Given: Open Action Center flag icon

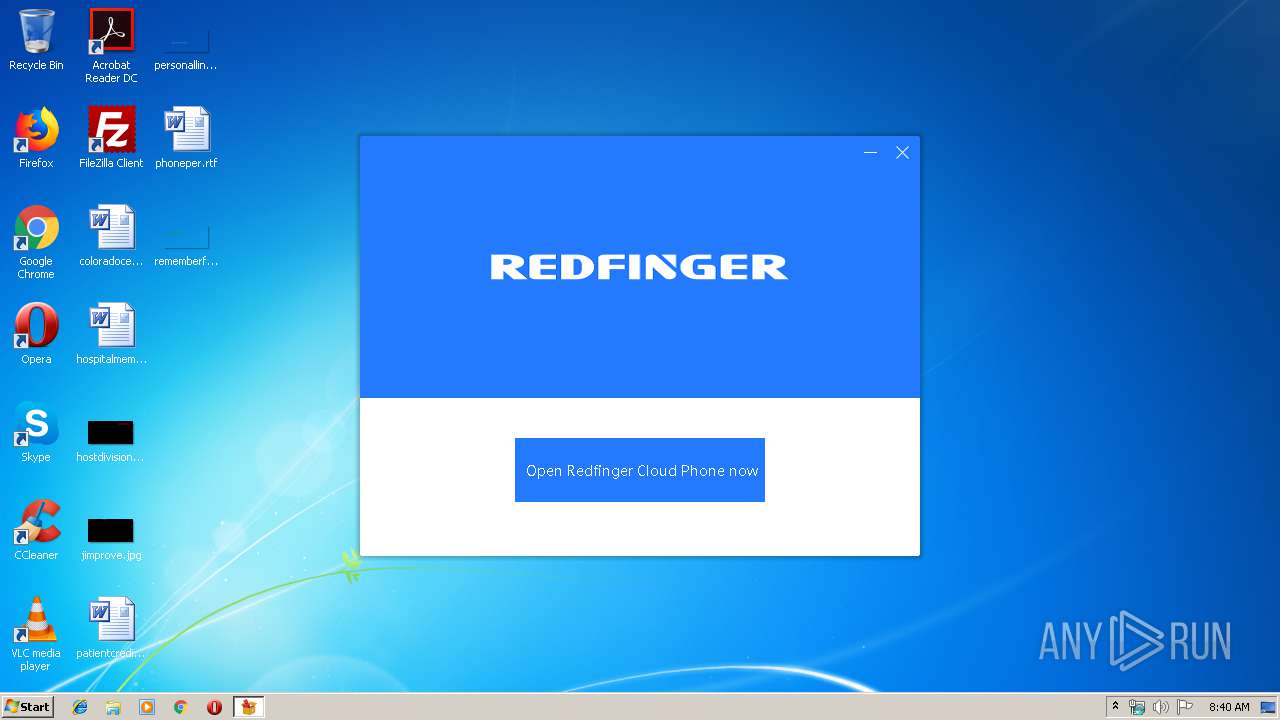Looking at the screenshot, I should coord(1184,707).
